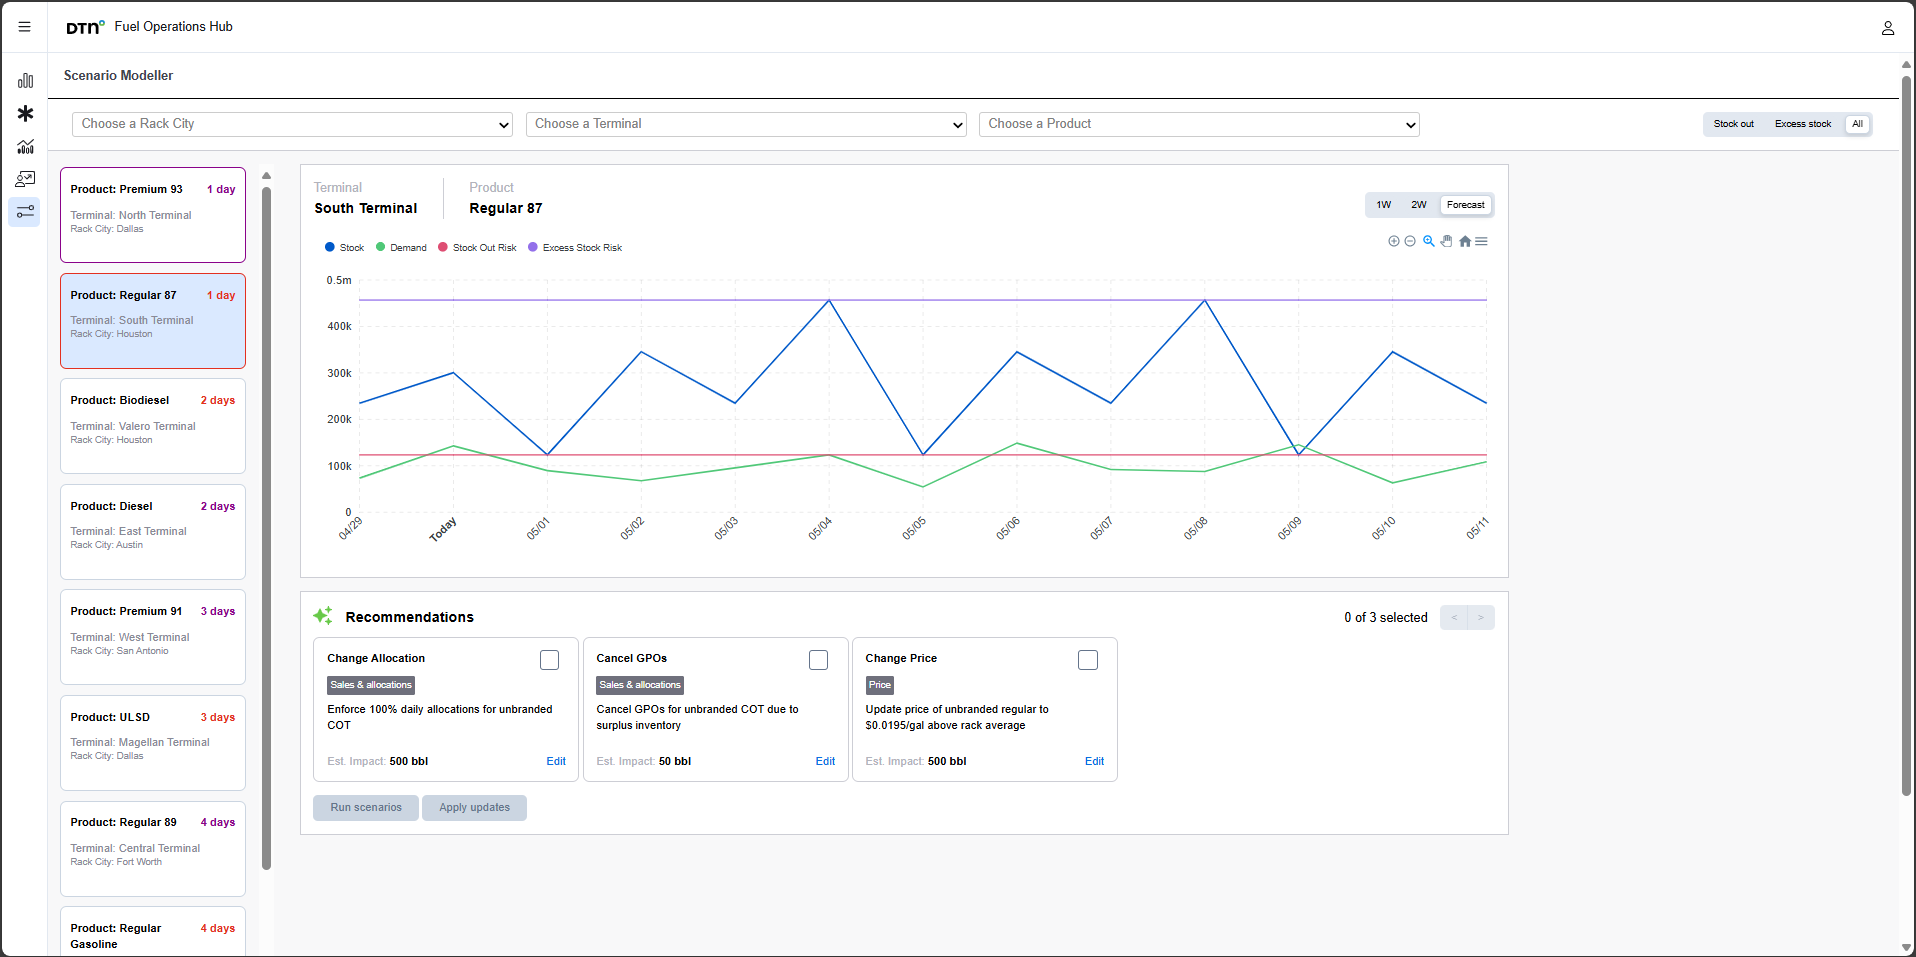Switch chart range to Forecast
This screenshot has height=957, width=1916.
(1465, 205)
